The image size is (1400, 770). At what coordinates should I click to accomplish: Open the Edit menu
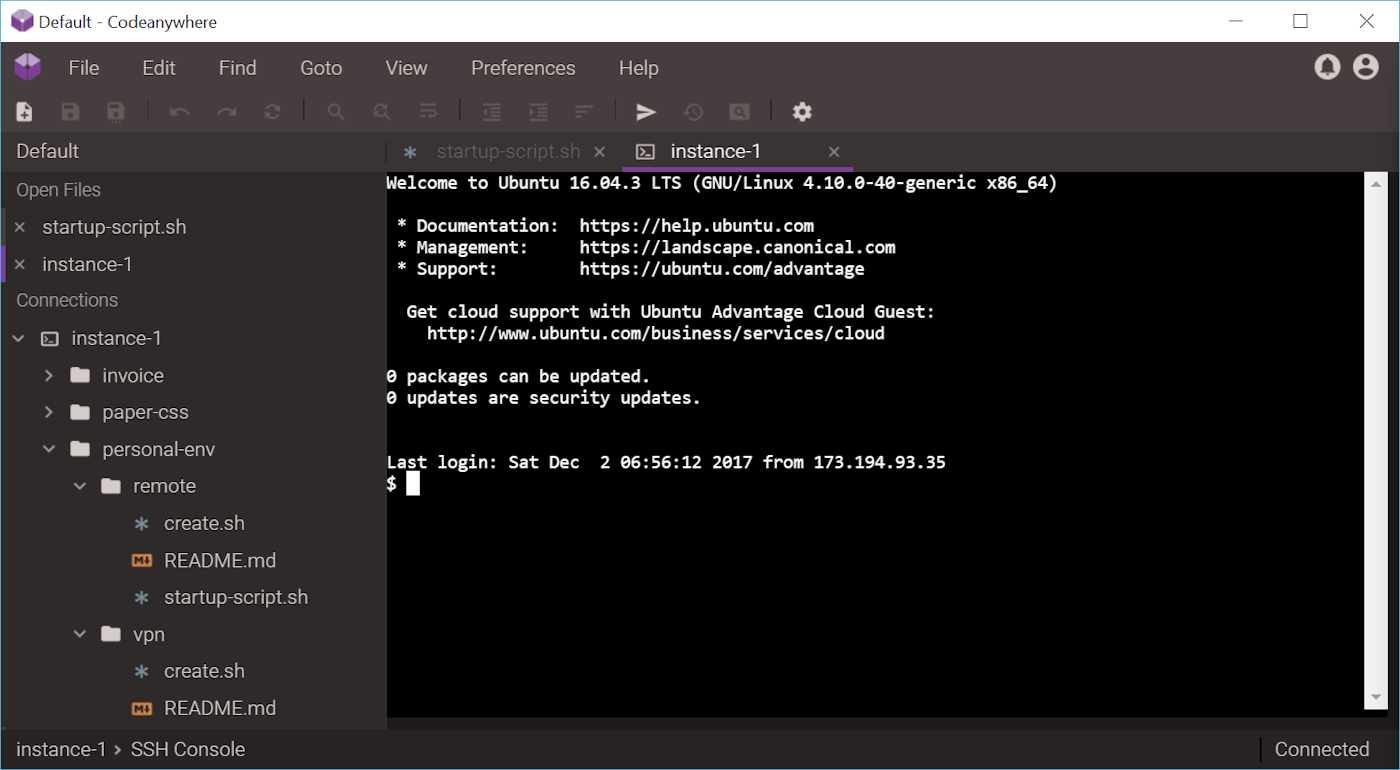click(159, 68)
